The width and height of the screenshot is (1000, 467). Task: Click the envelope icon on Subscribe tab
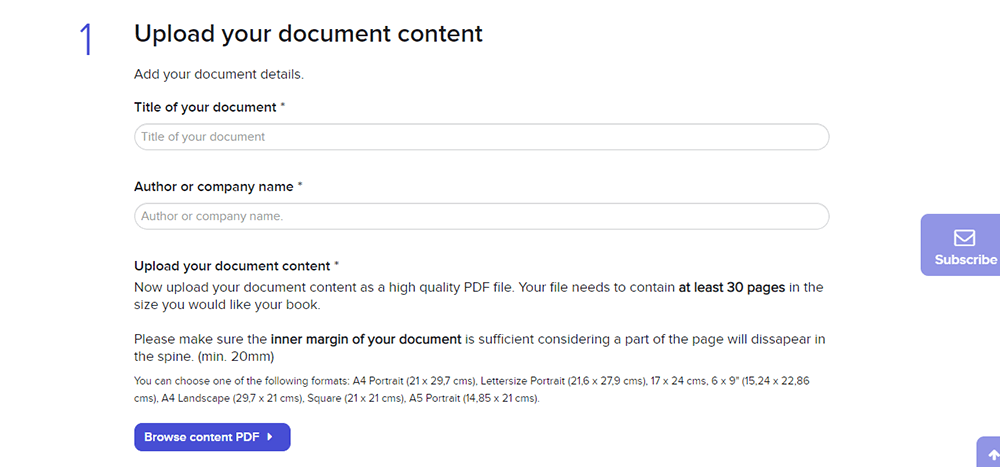tap(964, 238)
